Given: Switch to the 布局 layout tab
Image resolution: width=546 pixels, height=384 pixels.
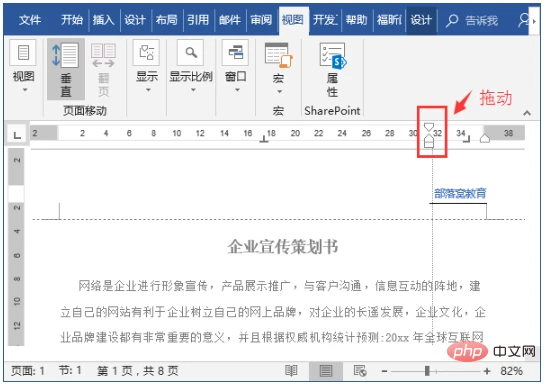Looking at the screenshot, I should click(166, 20).
